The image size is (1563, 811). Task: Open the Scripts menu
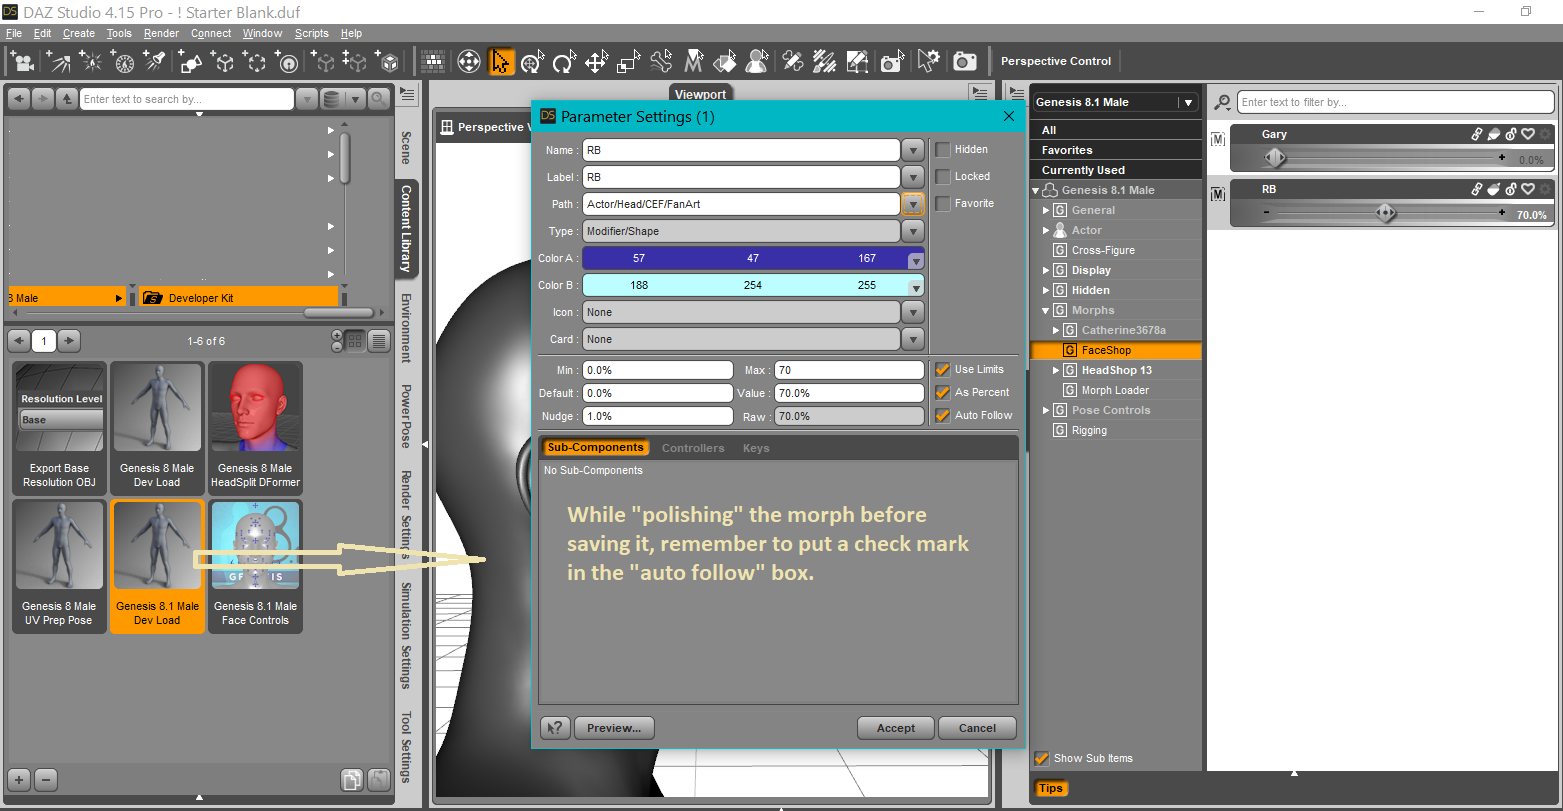pyautogui.click(x=312, y=33)
